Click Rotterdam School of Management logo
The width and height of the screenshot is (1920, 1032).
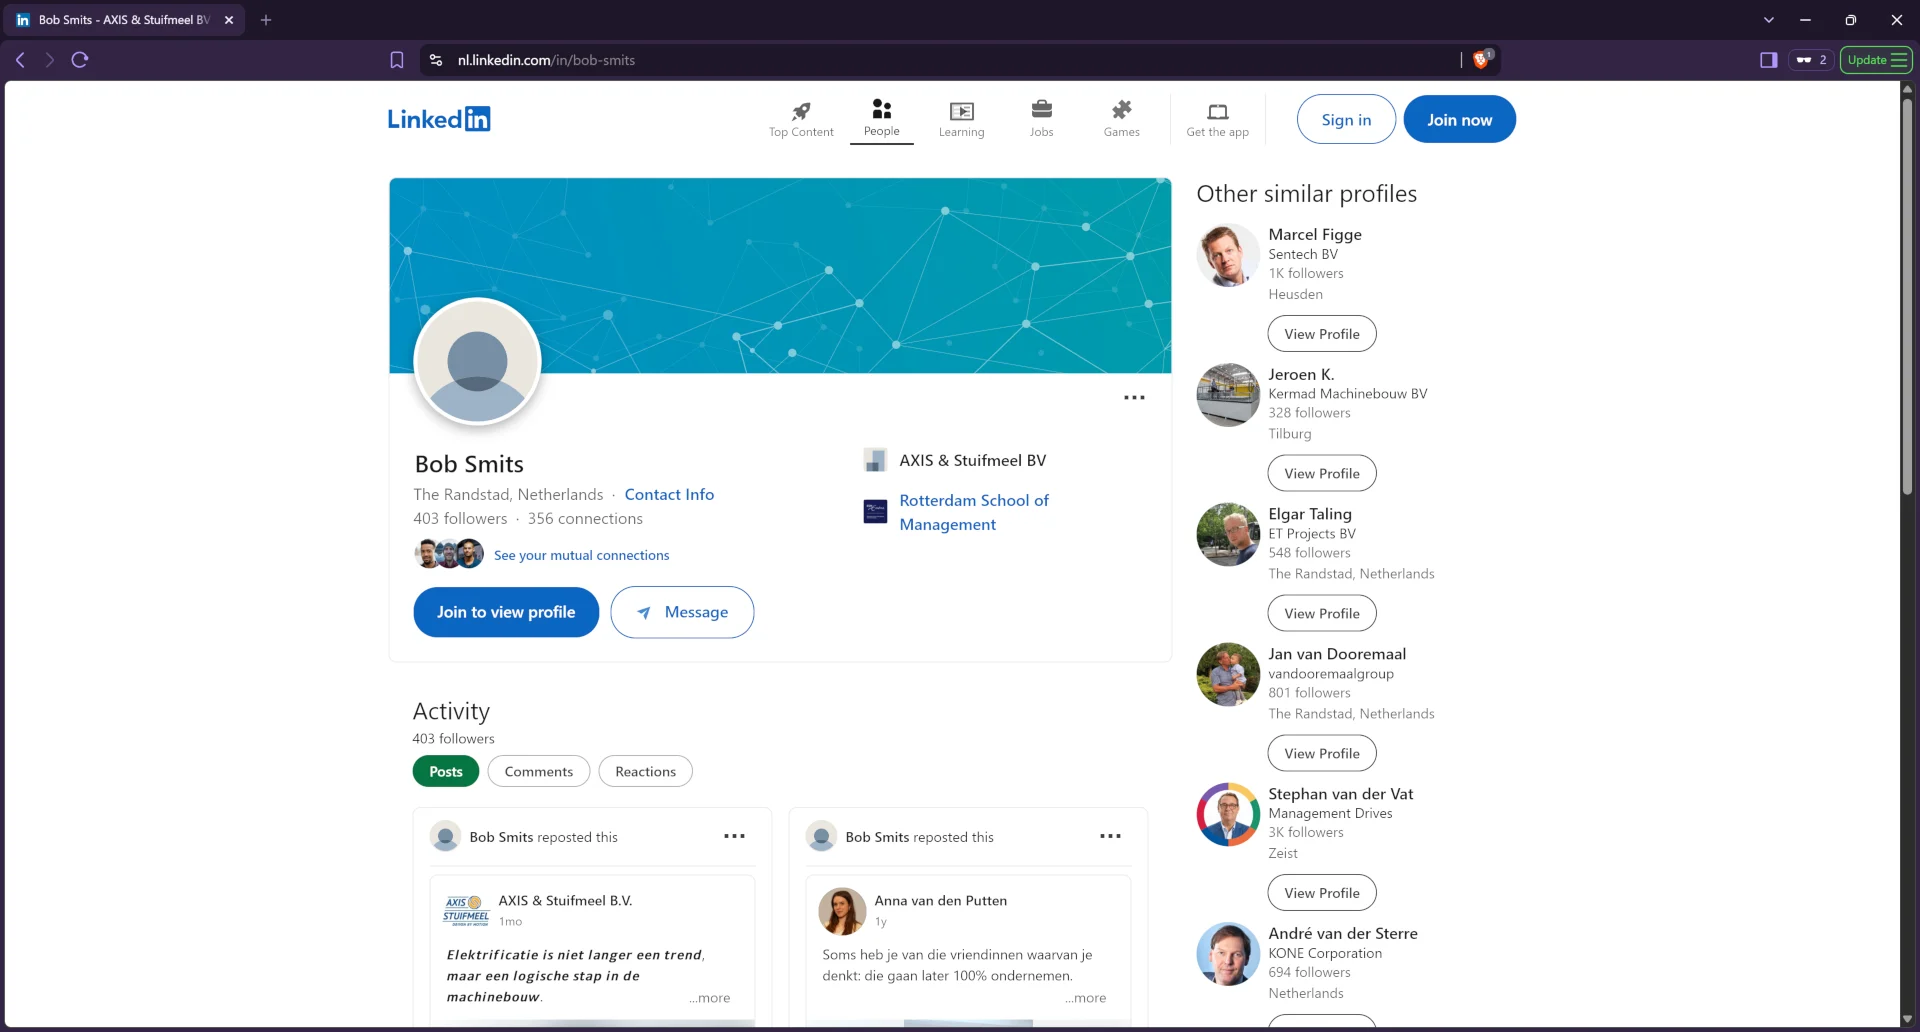875,512
